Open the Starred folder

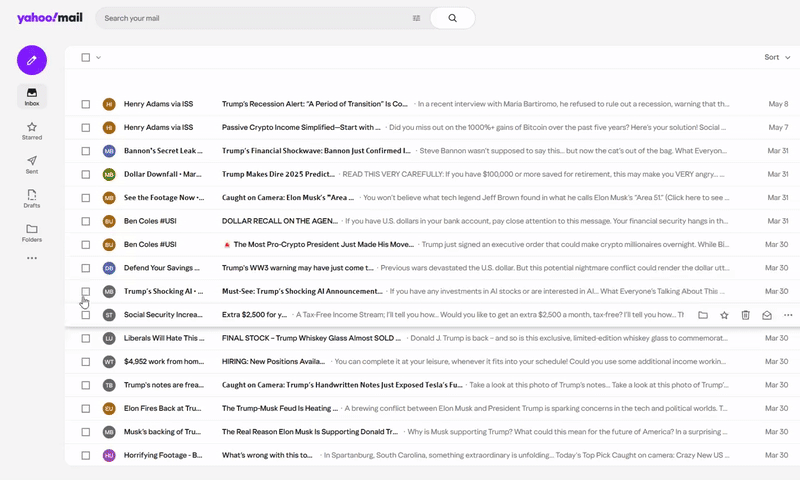tap(32, 131)
